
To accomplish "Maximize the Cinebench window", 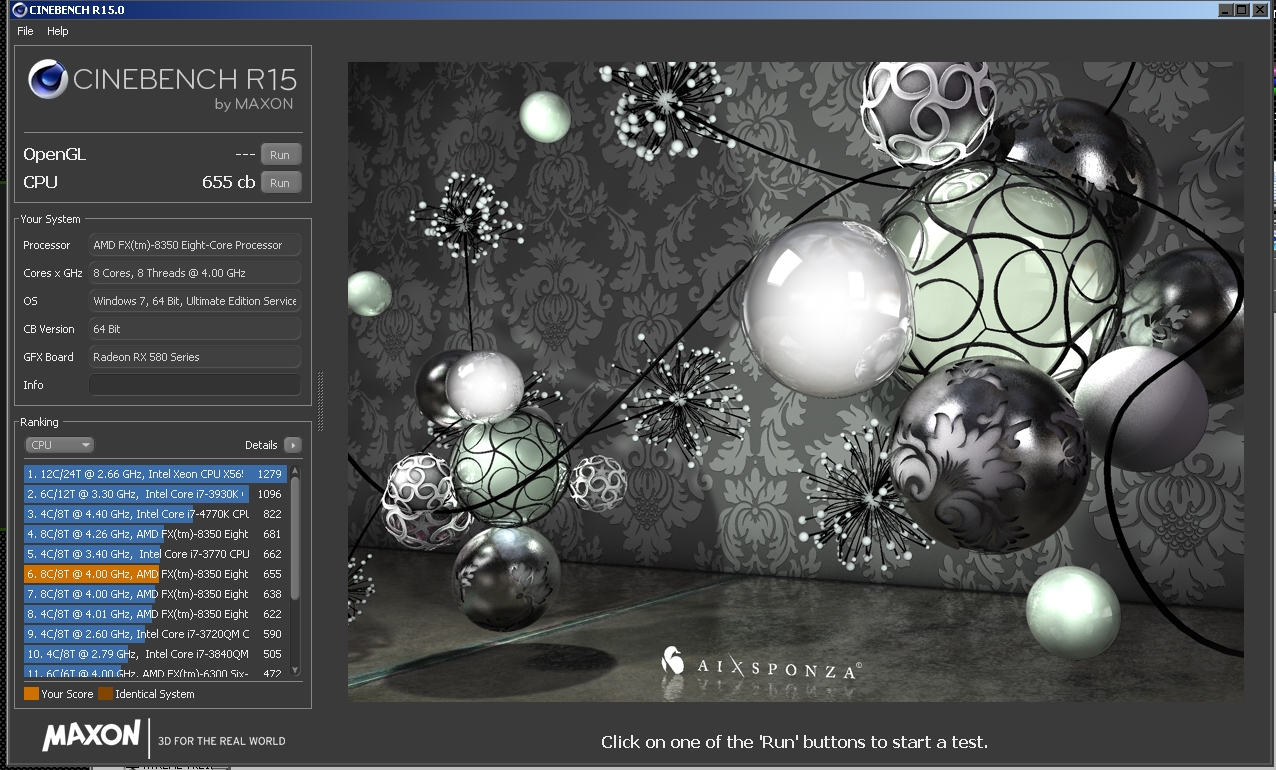I will tap(1242, 9).
